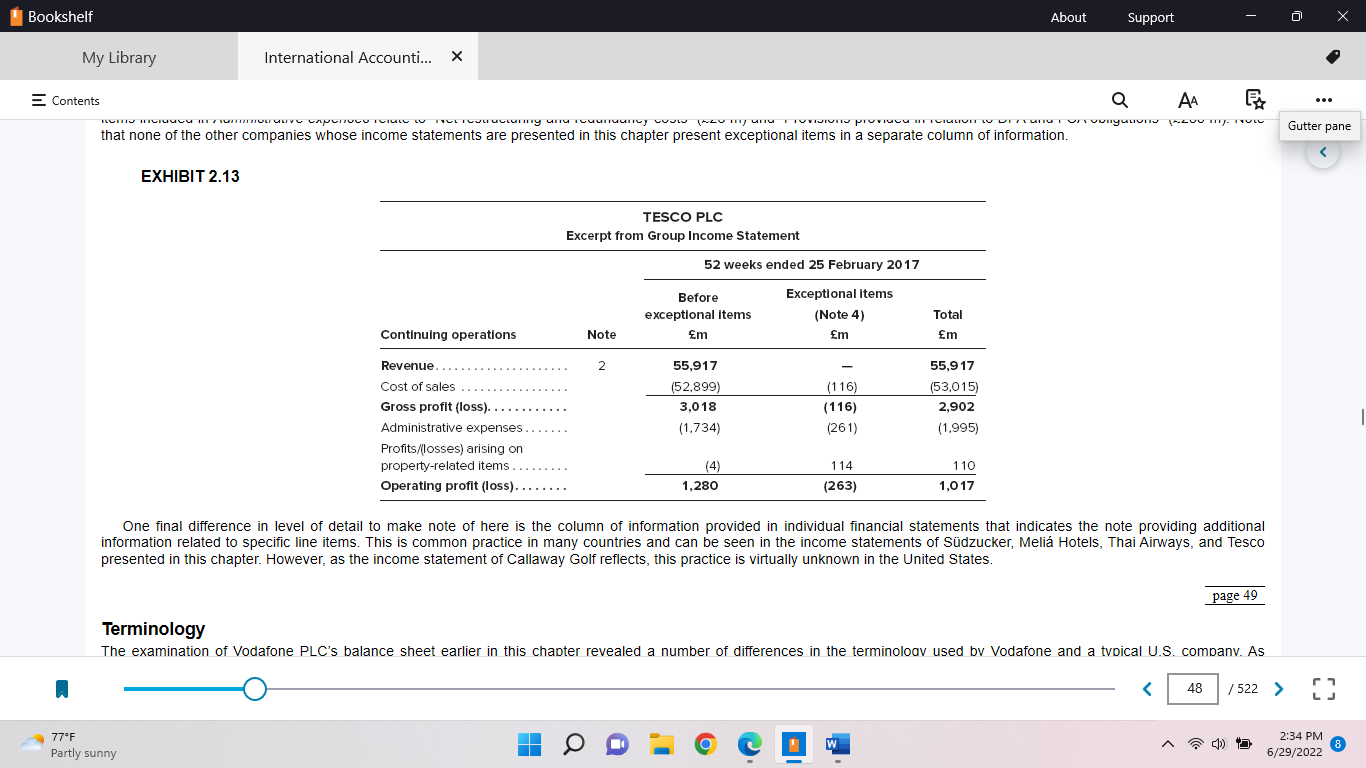The width and height of the screenshot is (1366, 768).
Task: Click the 'EXHIBIT 2.13' heading
Action: [x=190, y=177]
